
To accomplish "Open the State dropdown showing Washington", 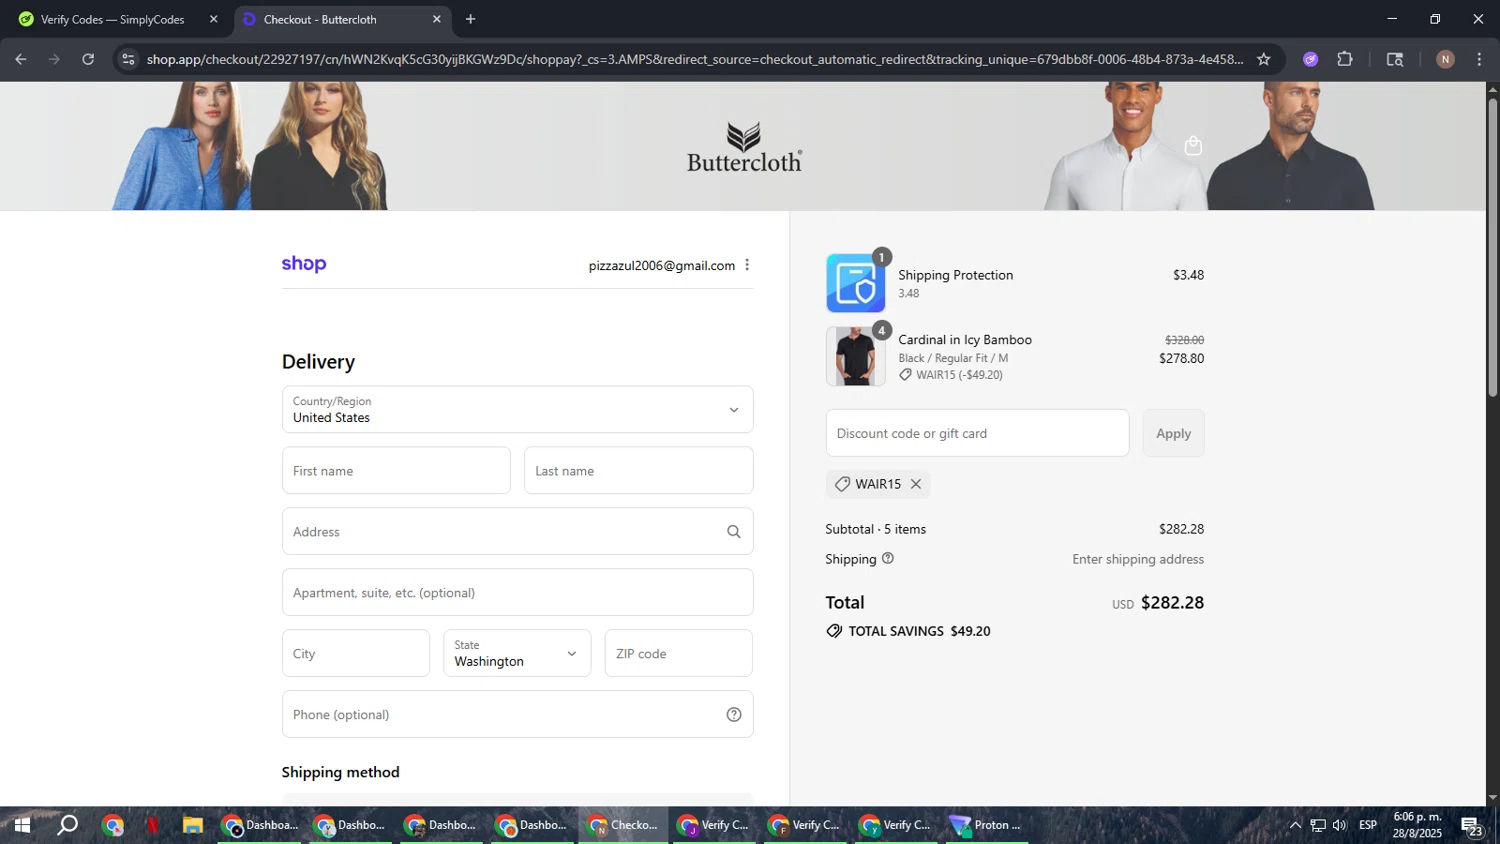I will pyautogui.click(x=517, y=653).
